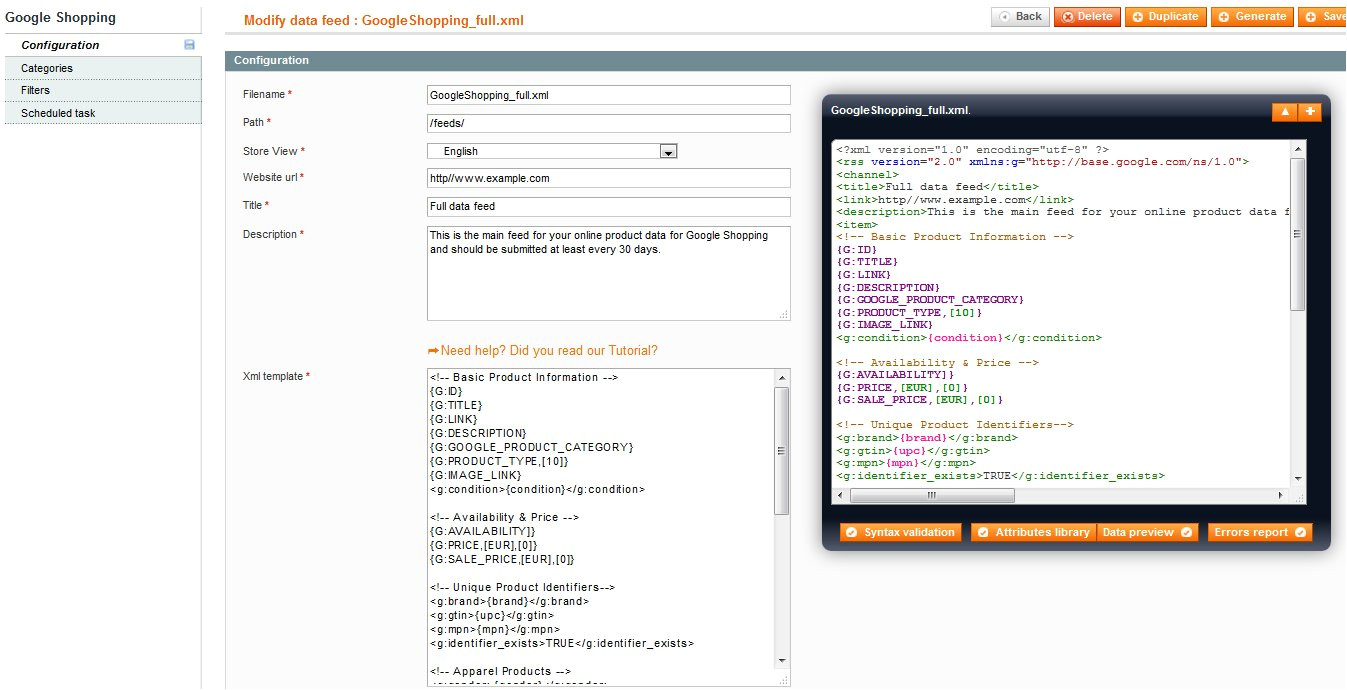Click the preview panel horizontal scrollbar thumb
Viewport: 1347px width, 690px height.
point(932,496)
